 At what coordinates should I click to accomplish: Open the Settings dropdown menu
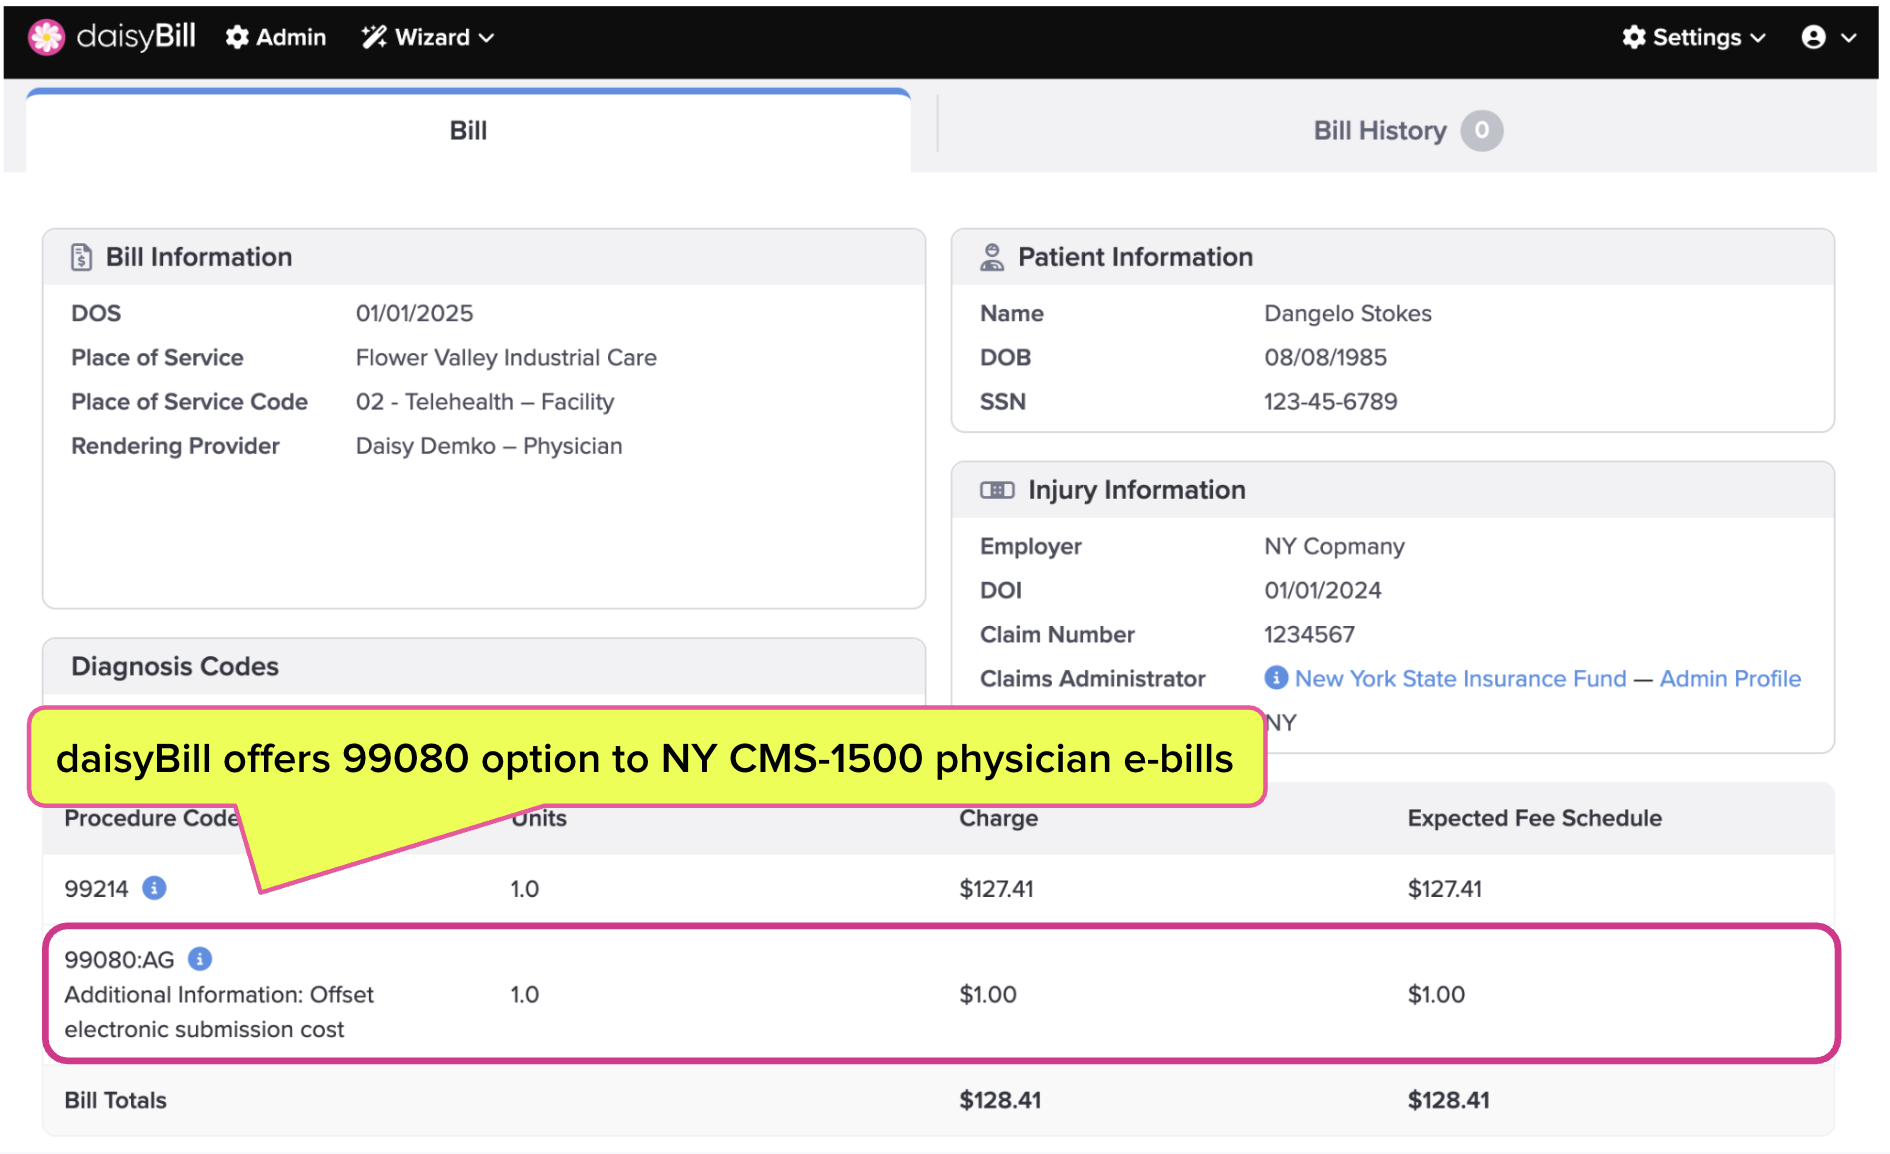(x=1695, y=37)
